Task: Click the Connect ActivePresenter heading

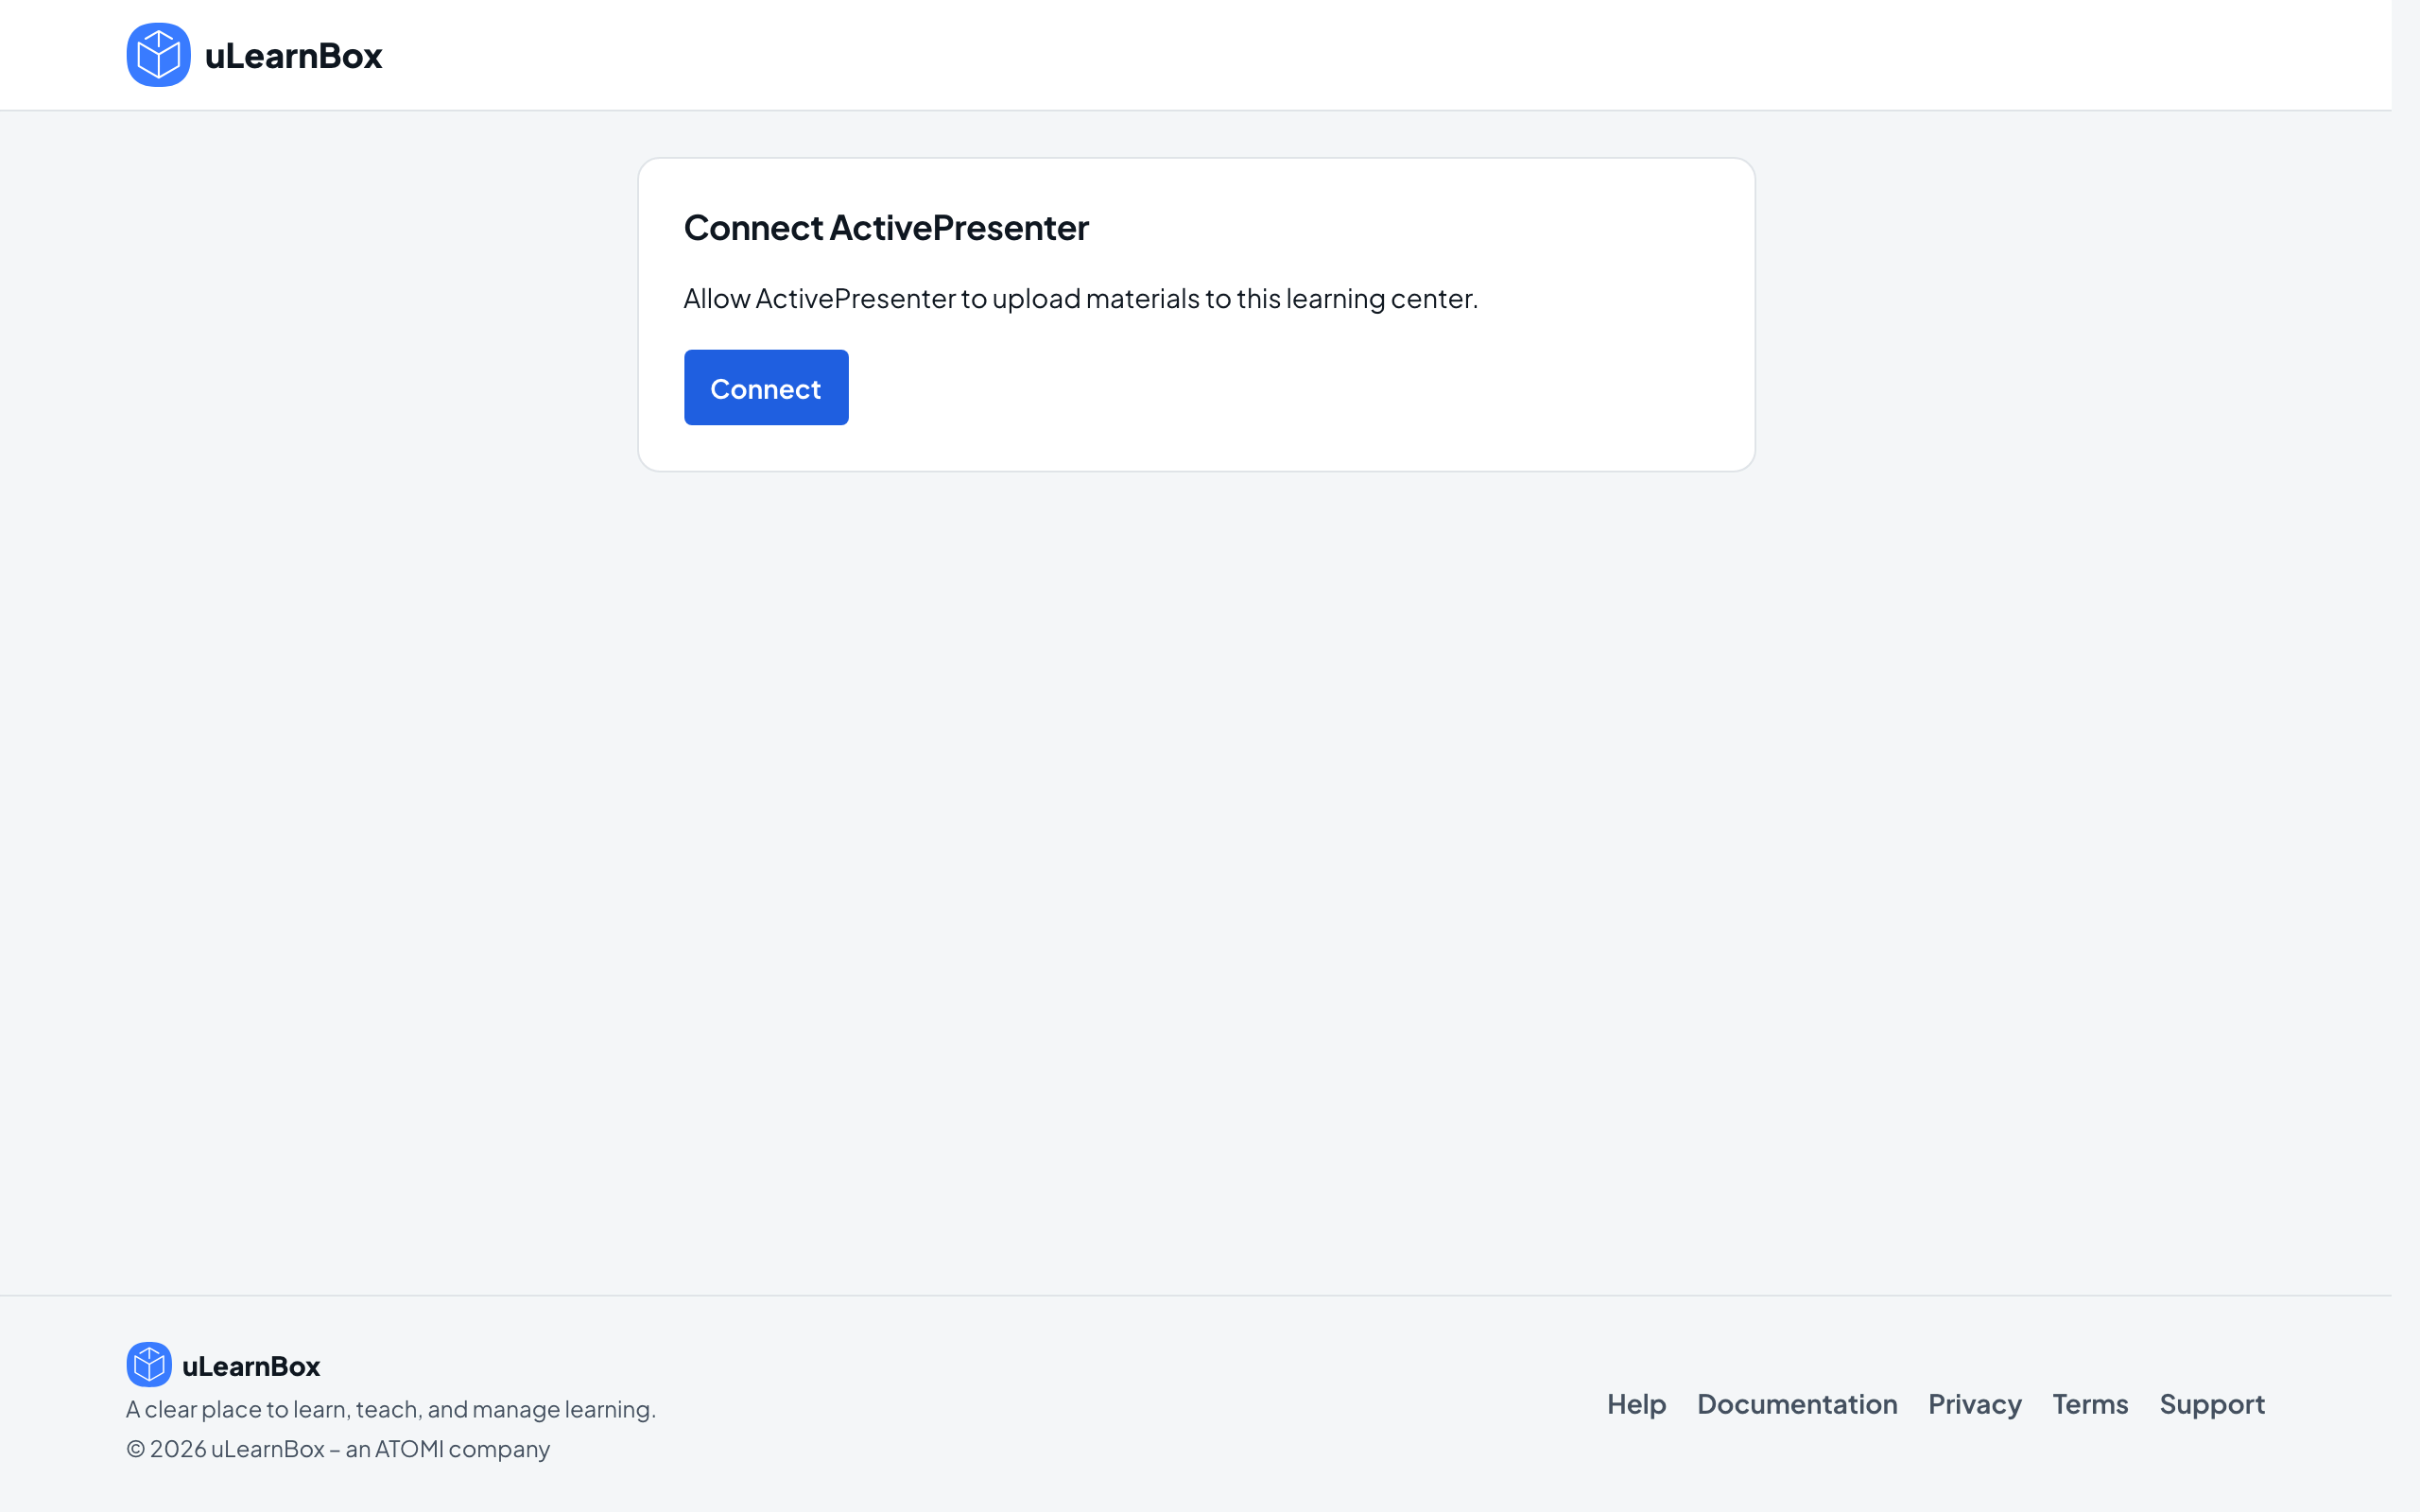Action: click(886, 228)
